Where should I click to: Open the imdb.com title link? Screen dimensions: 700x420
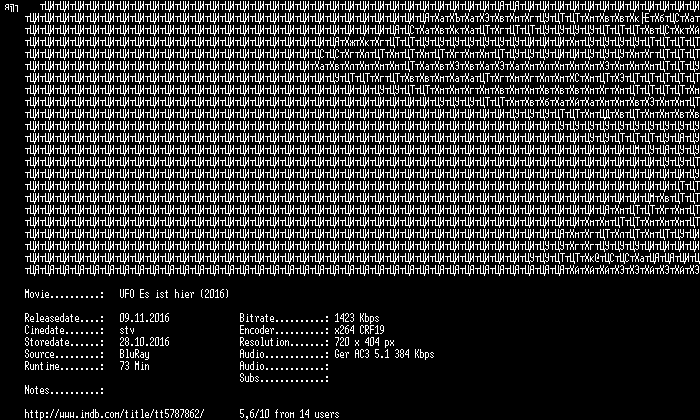(x=114, y=414)
